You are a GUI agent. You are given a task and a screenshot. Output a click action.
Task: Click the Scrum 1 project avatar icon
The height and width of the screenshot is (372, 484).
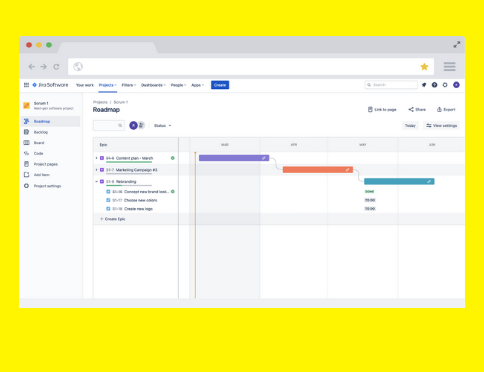click(x=26, y=106)
